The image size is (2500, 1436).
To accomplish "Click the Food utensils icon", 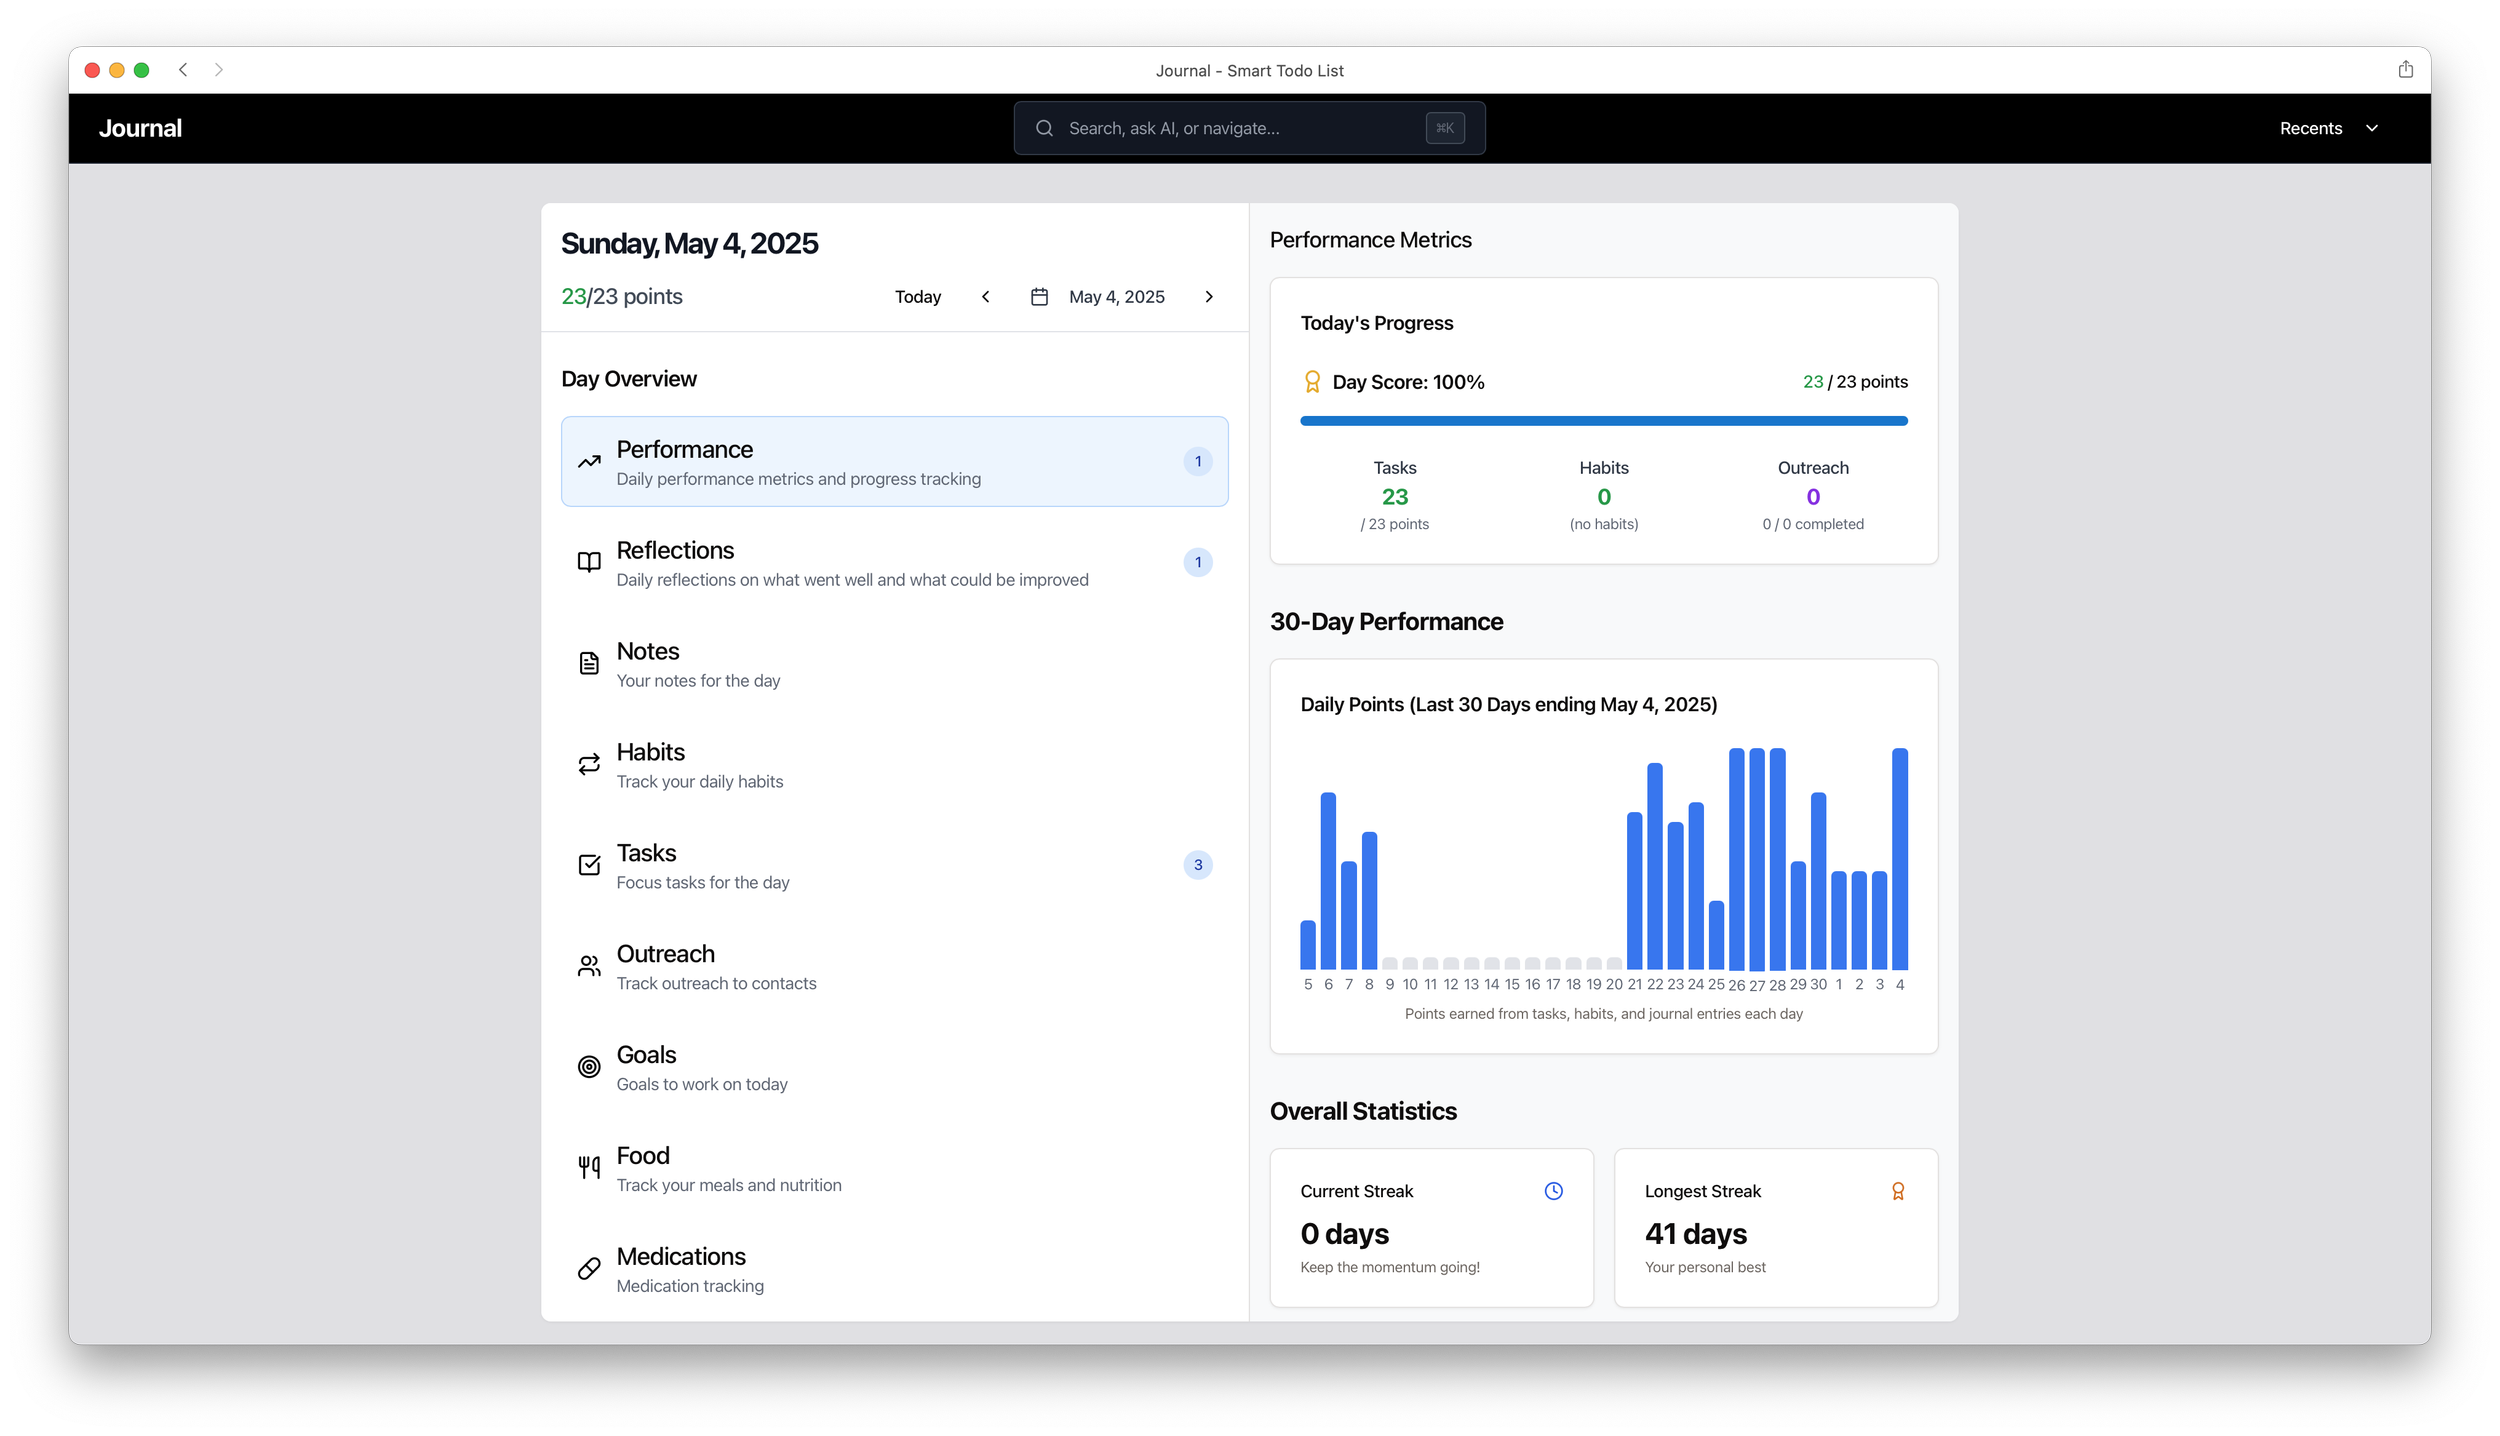I will click(589, 1167).
